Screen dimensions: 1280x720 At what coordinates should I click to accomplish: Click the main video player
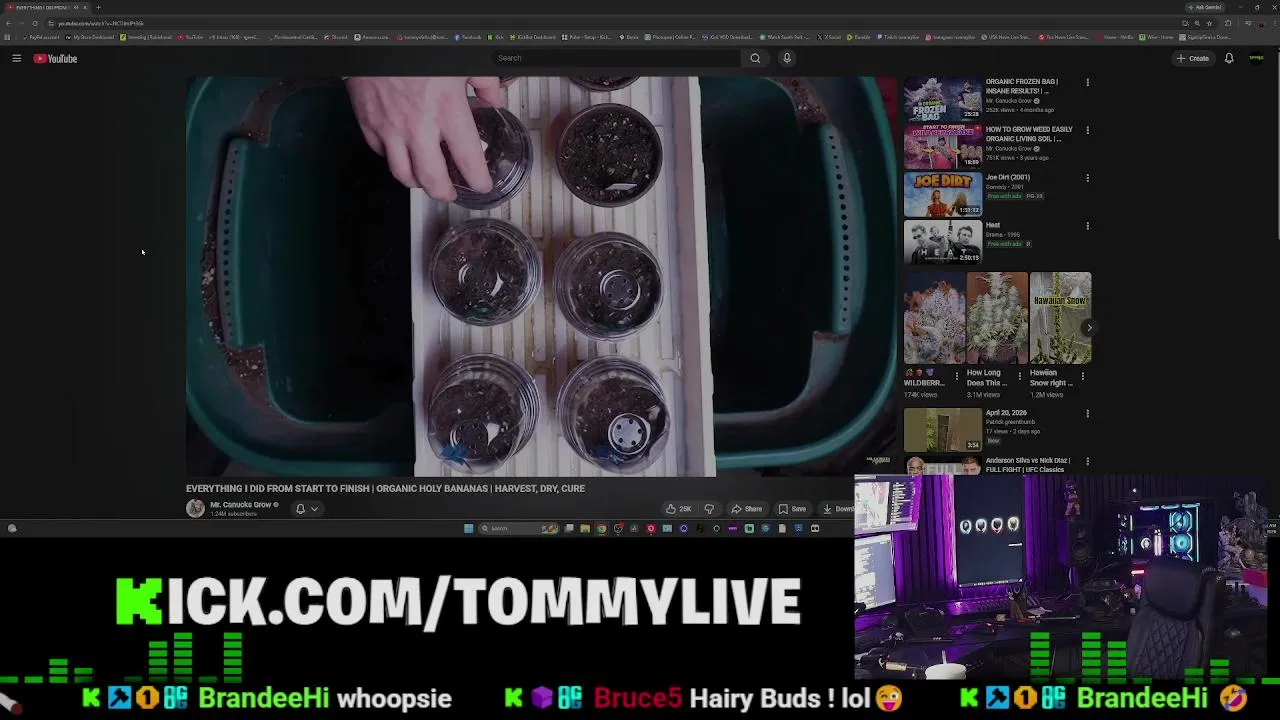(x=541, y=277)
